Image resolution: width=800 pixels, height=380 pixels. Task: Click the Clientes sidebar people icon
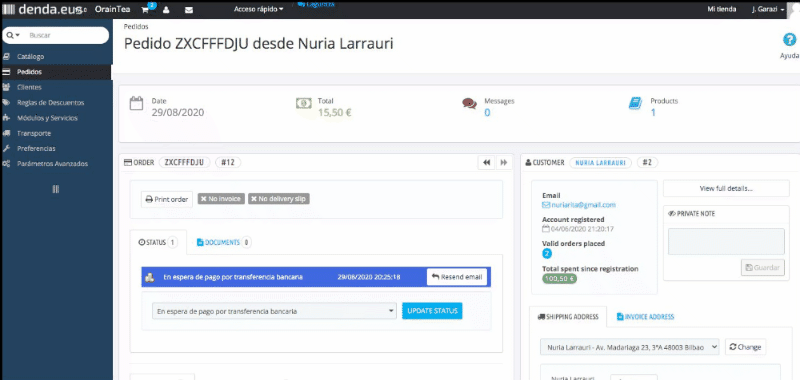click(x=7, y=87)
